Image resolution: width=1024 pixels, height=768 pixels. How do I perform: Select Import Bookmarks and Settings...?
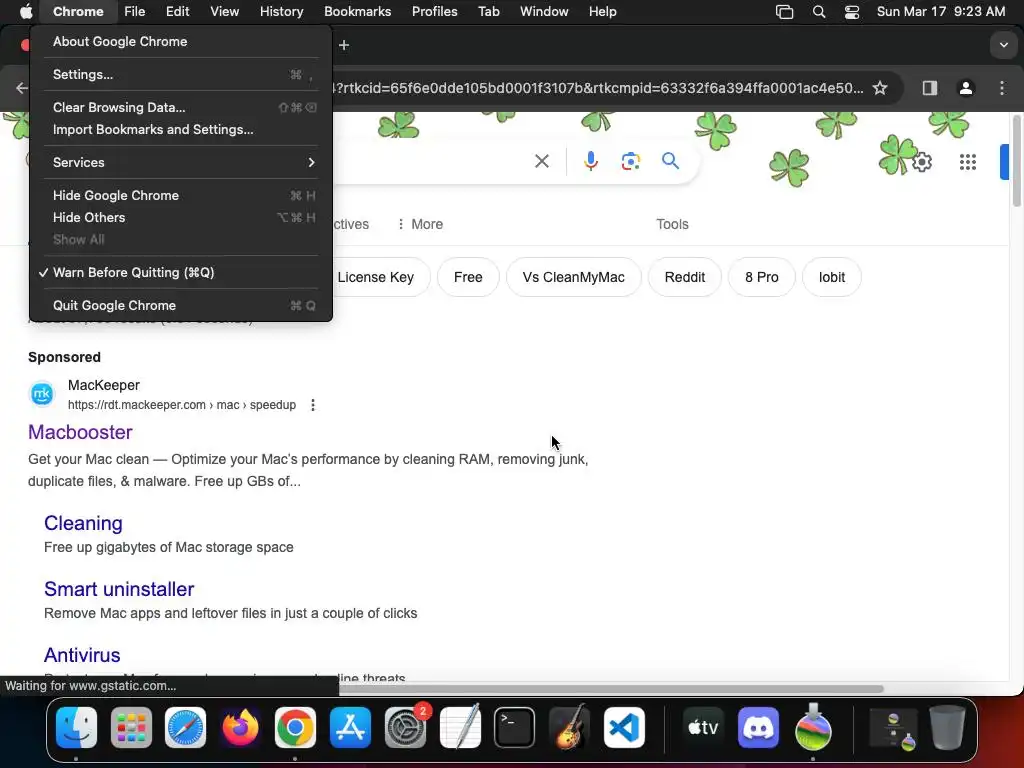(181, 129)
